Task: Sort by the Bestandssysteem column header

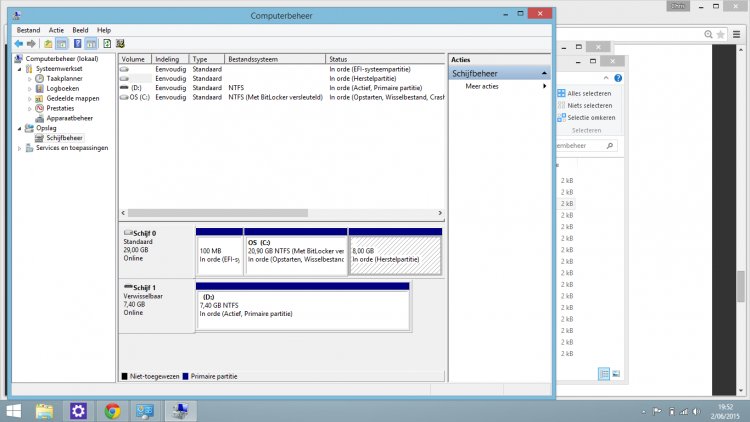Action: pos(275,59)
